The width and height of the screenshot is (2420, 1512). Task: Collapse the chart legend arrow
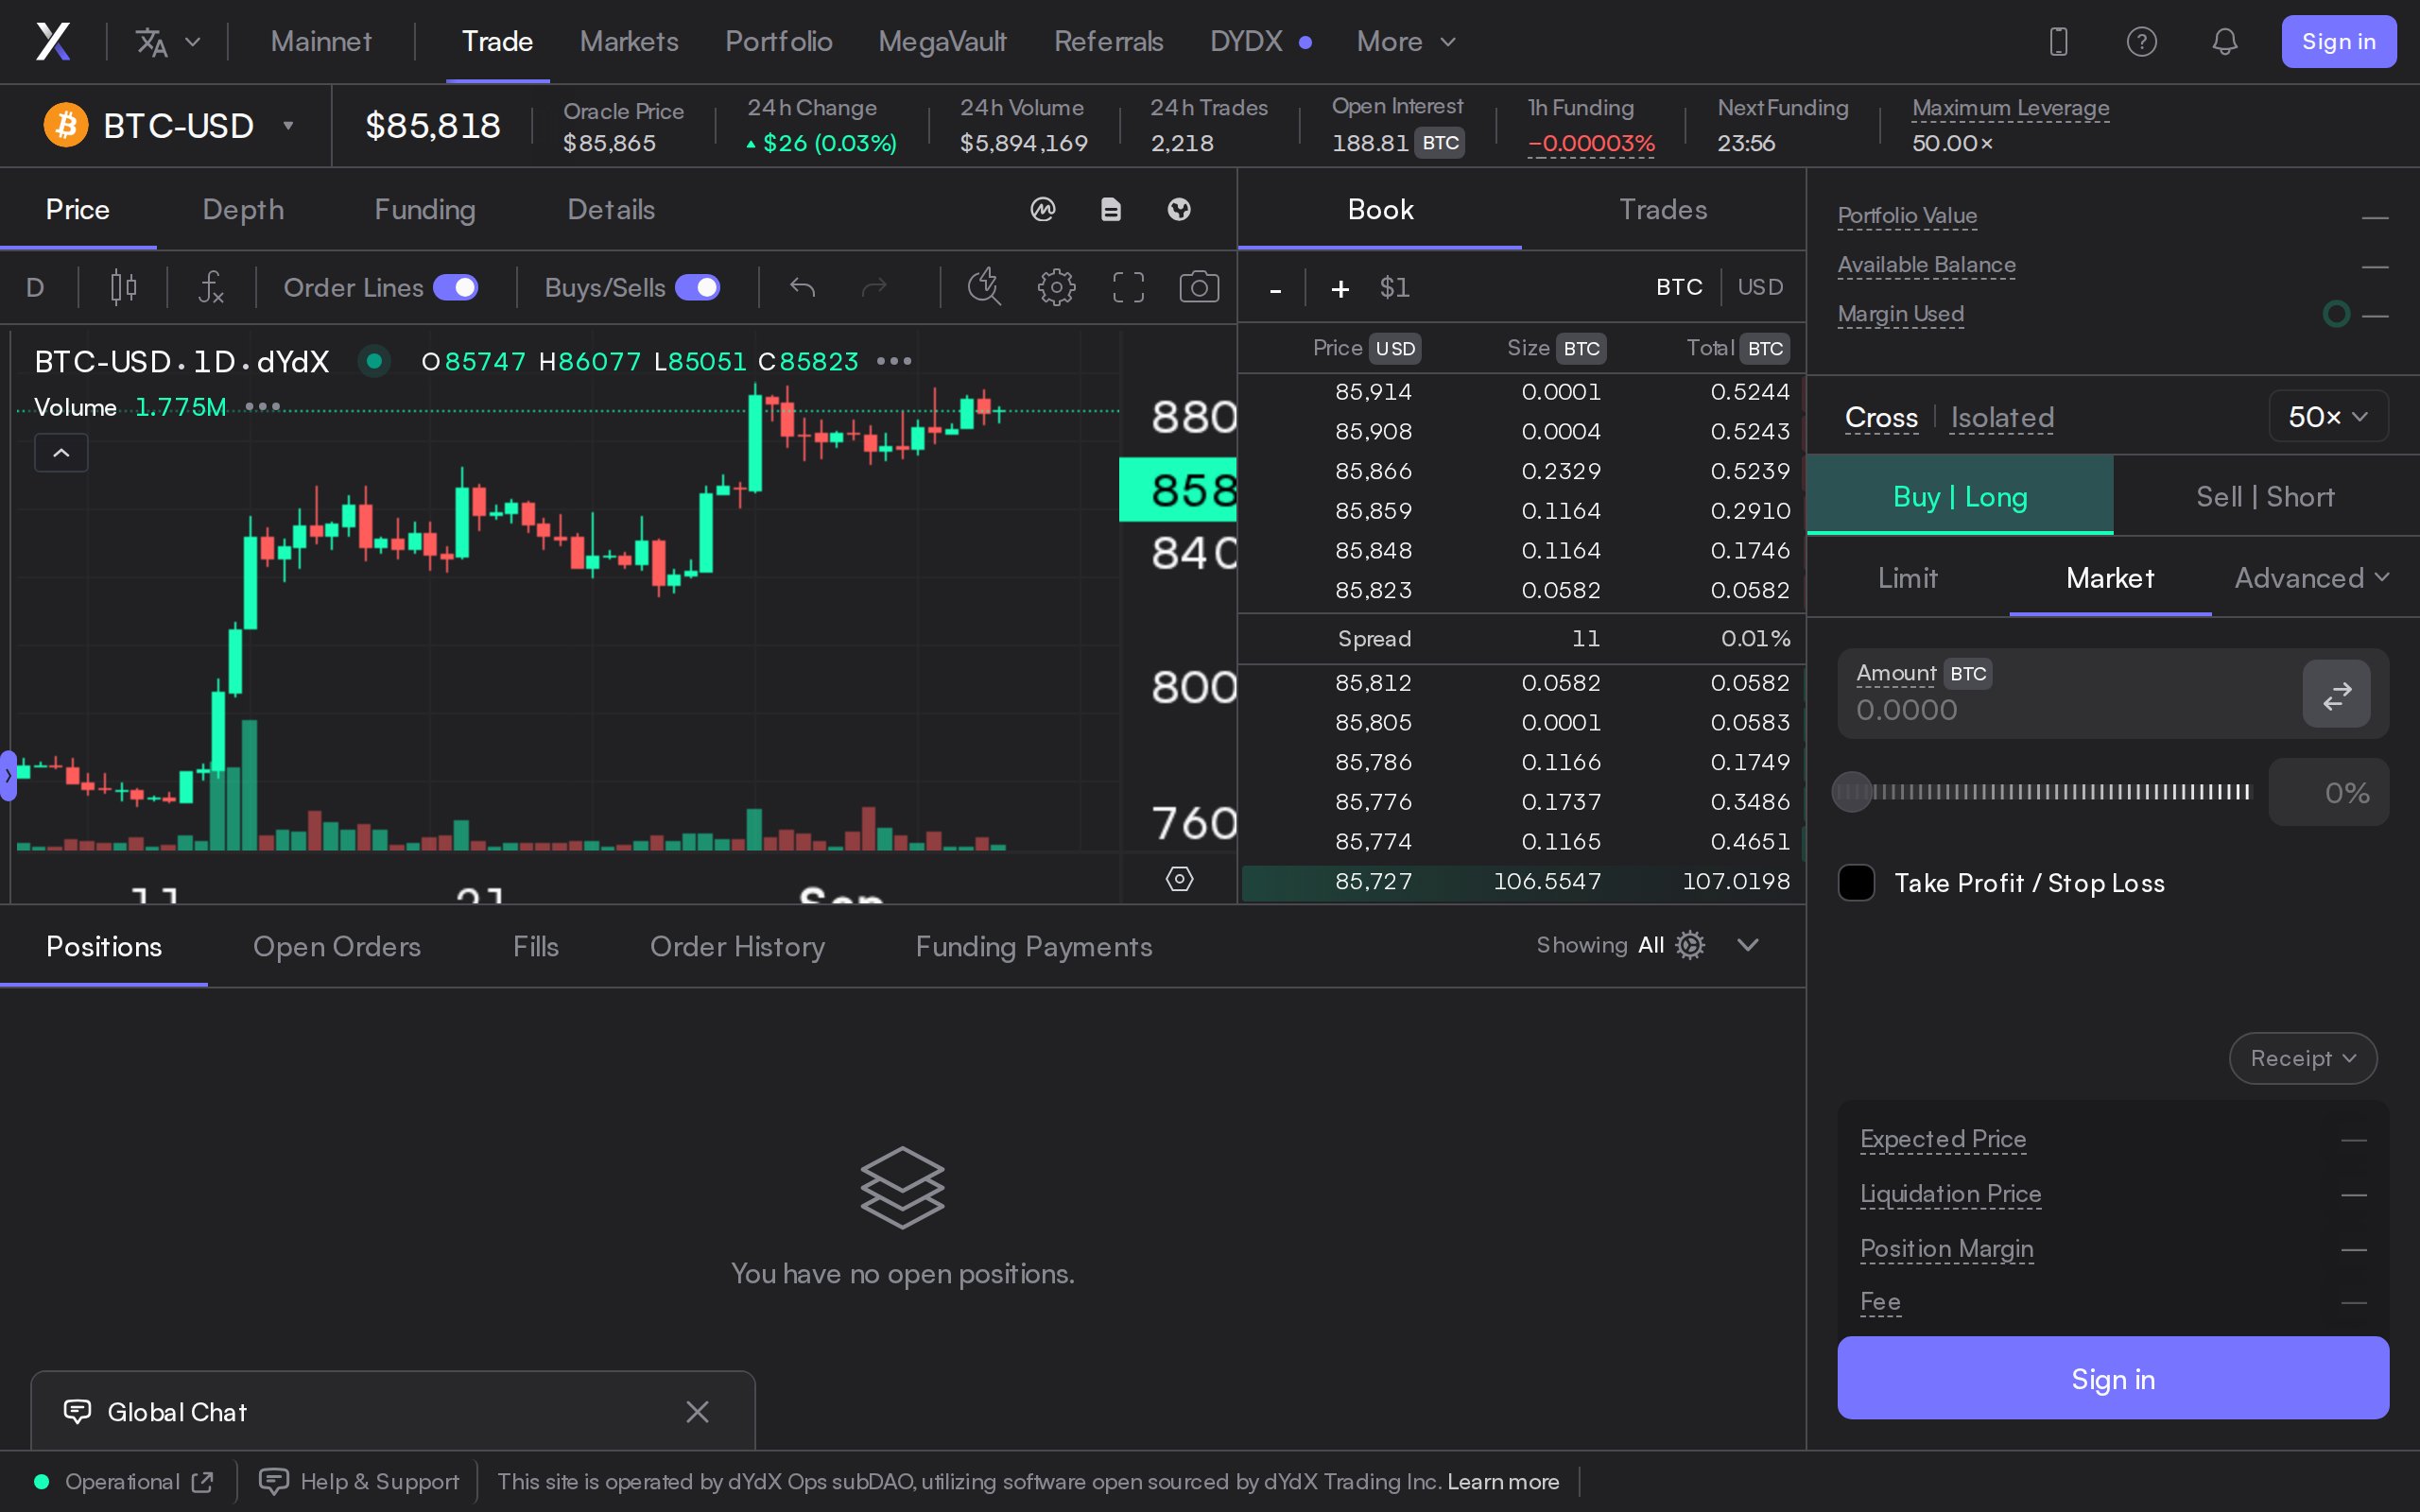click(61, 453)
